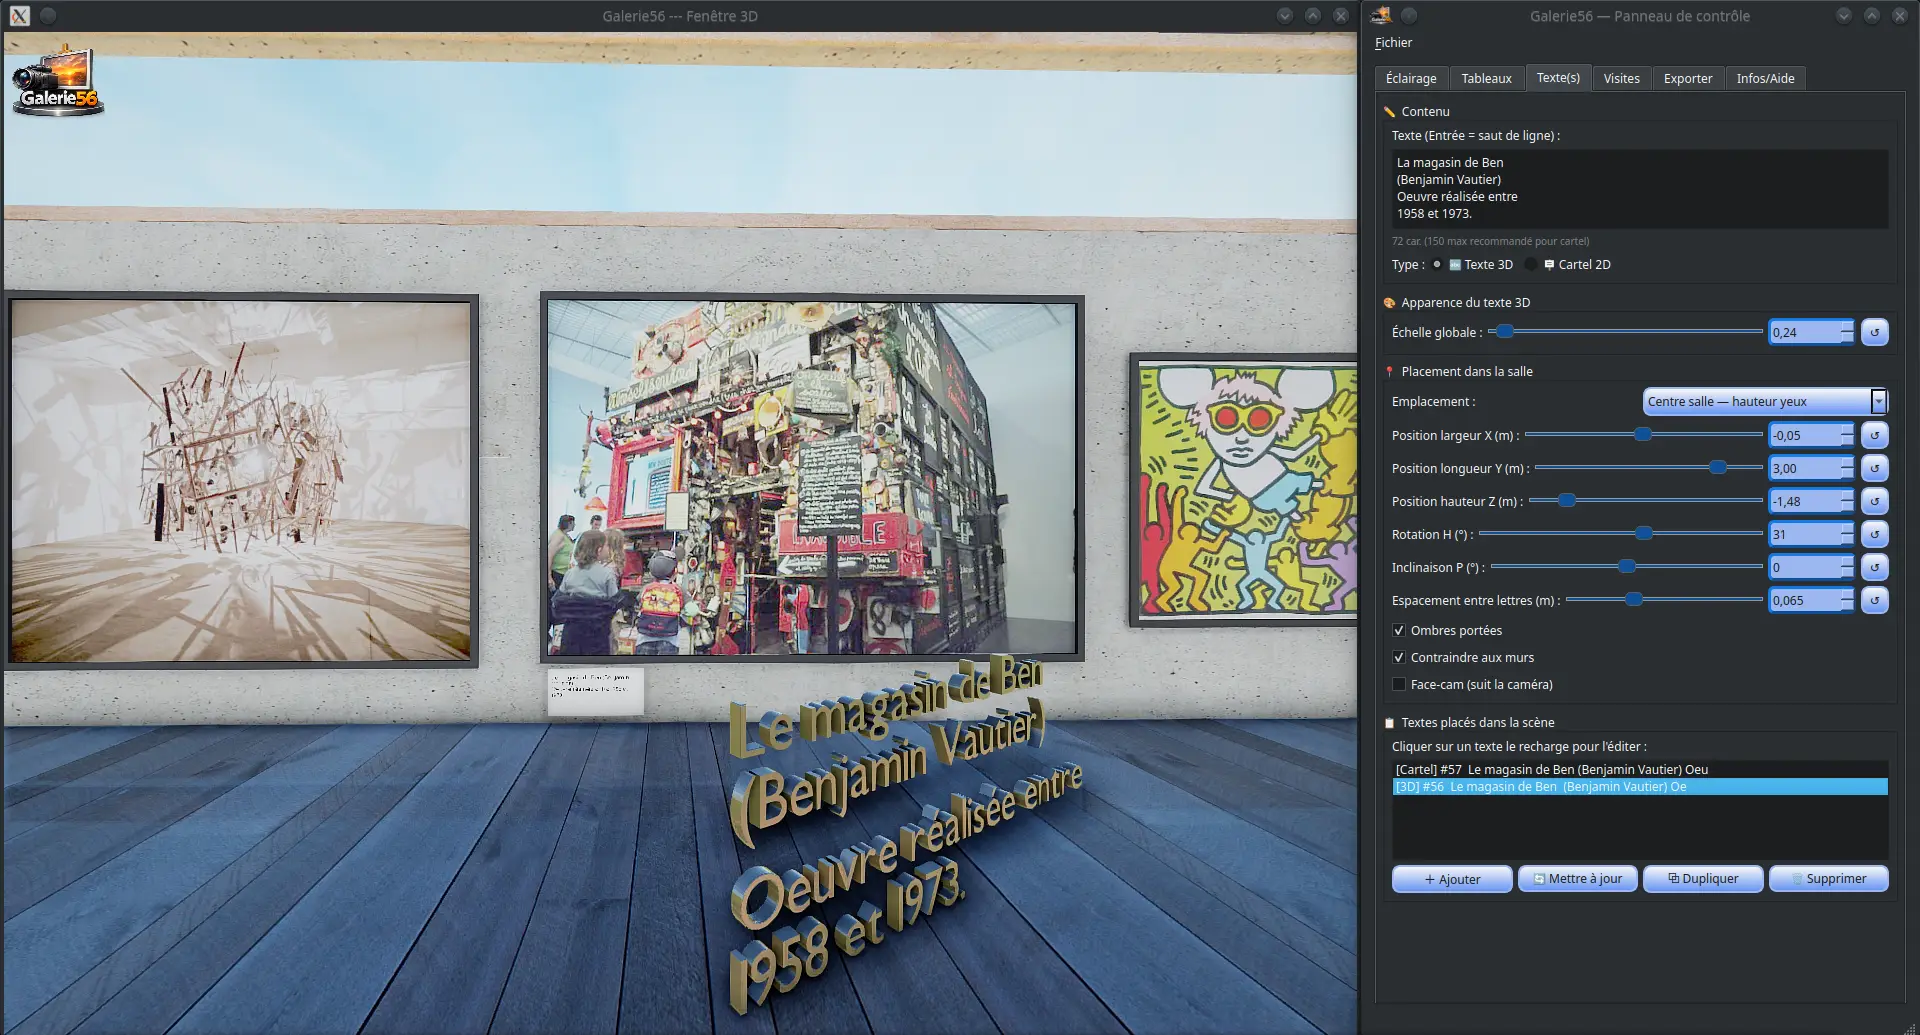Select the [Cartel] #57 list entry
Screen dimensions: 1920x1035
1640,770
